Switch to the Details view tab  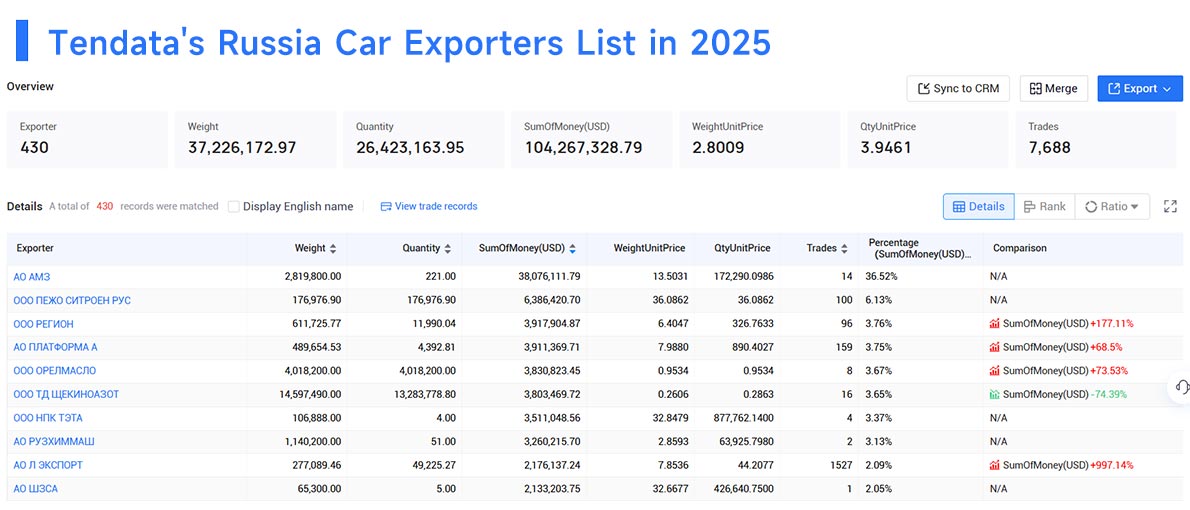tap(978, 206)
